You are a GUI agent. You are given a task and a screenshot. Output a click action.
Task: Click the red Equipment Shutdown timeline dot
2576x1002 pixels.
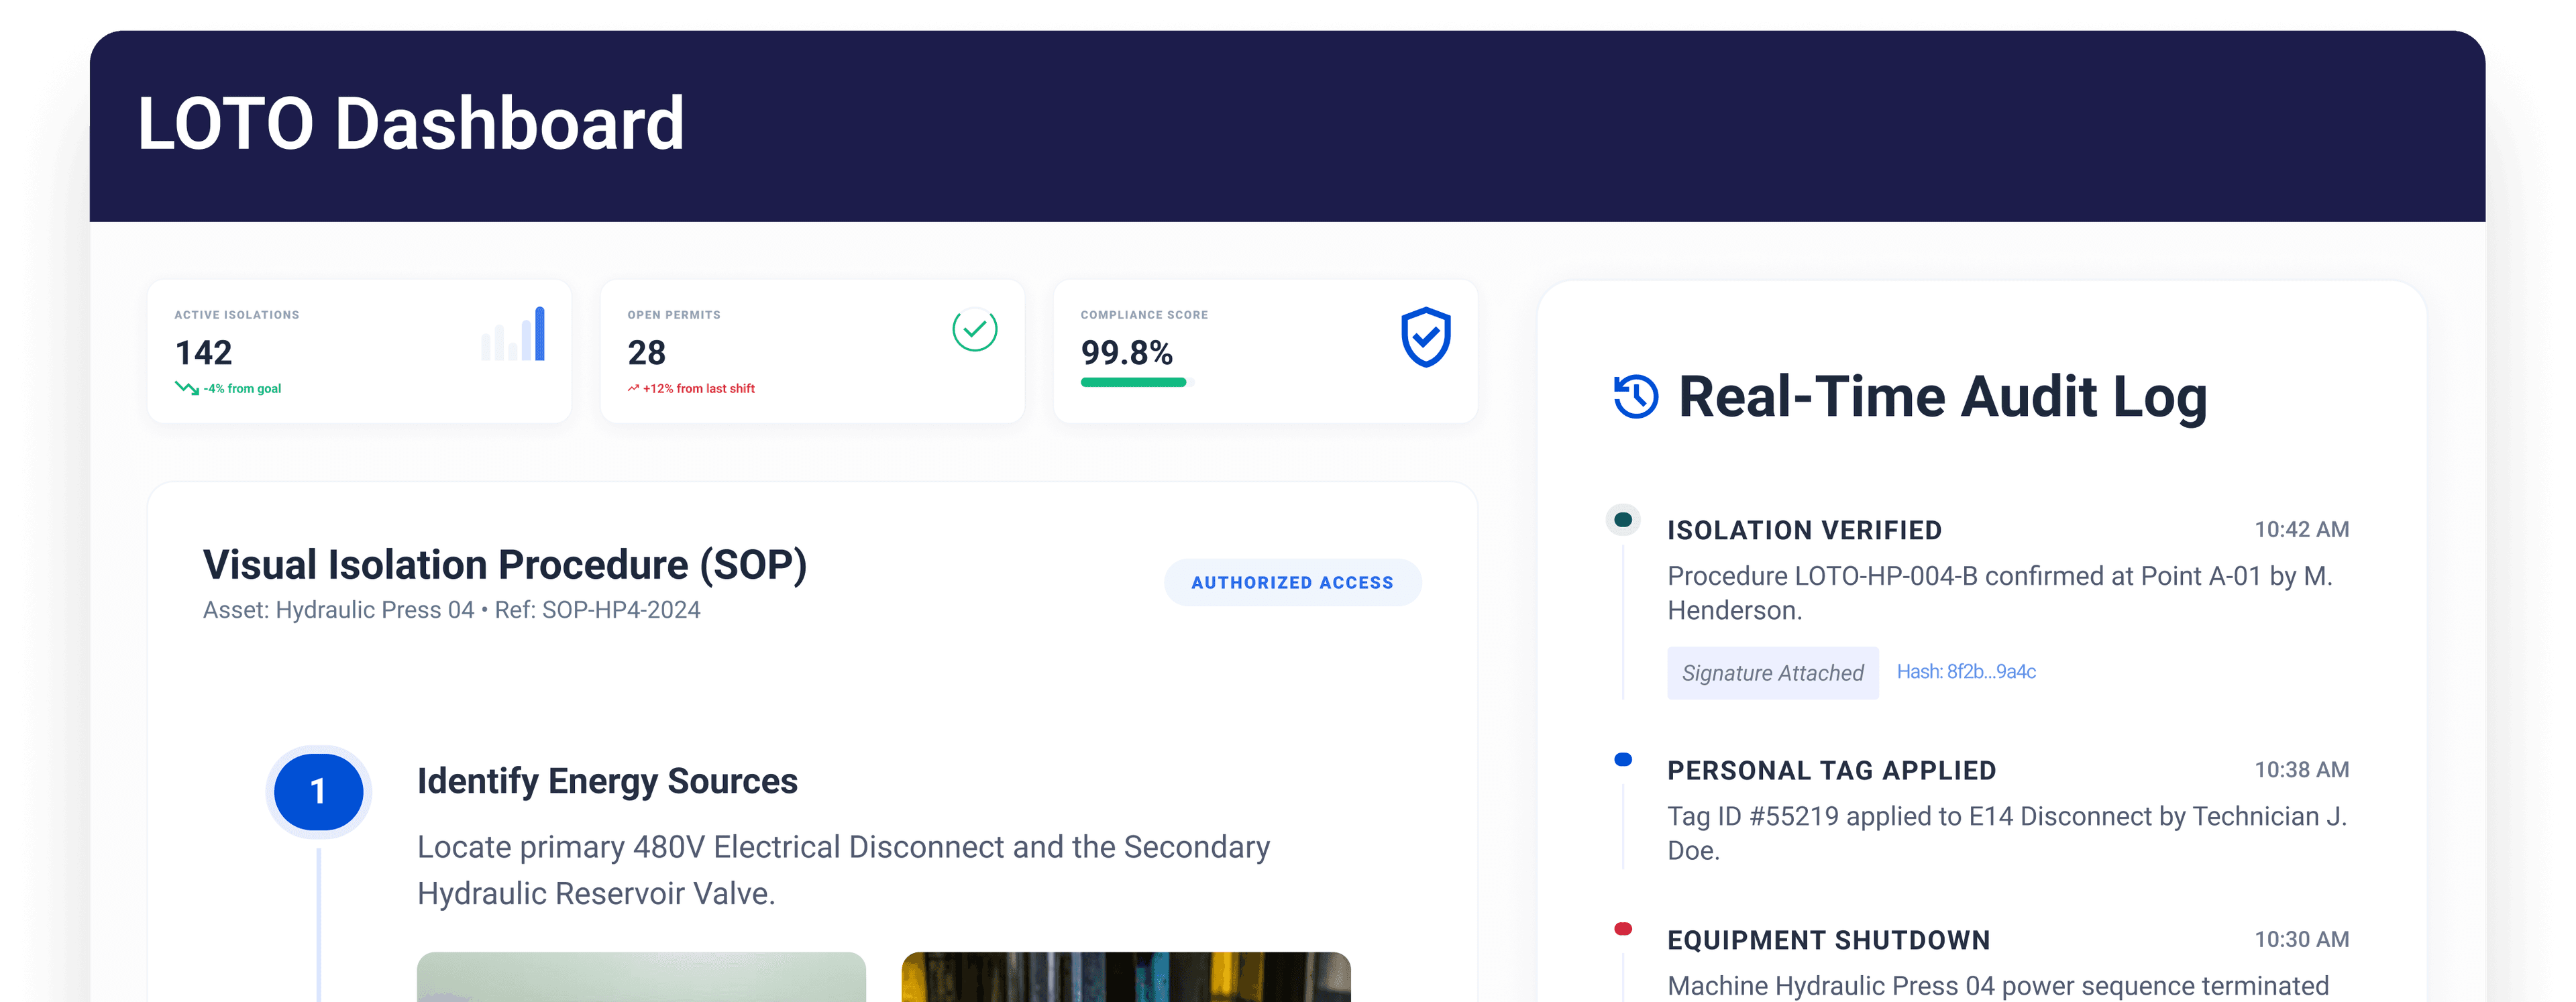pos(1623,929)
